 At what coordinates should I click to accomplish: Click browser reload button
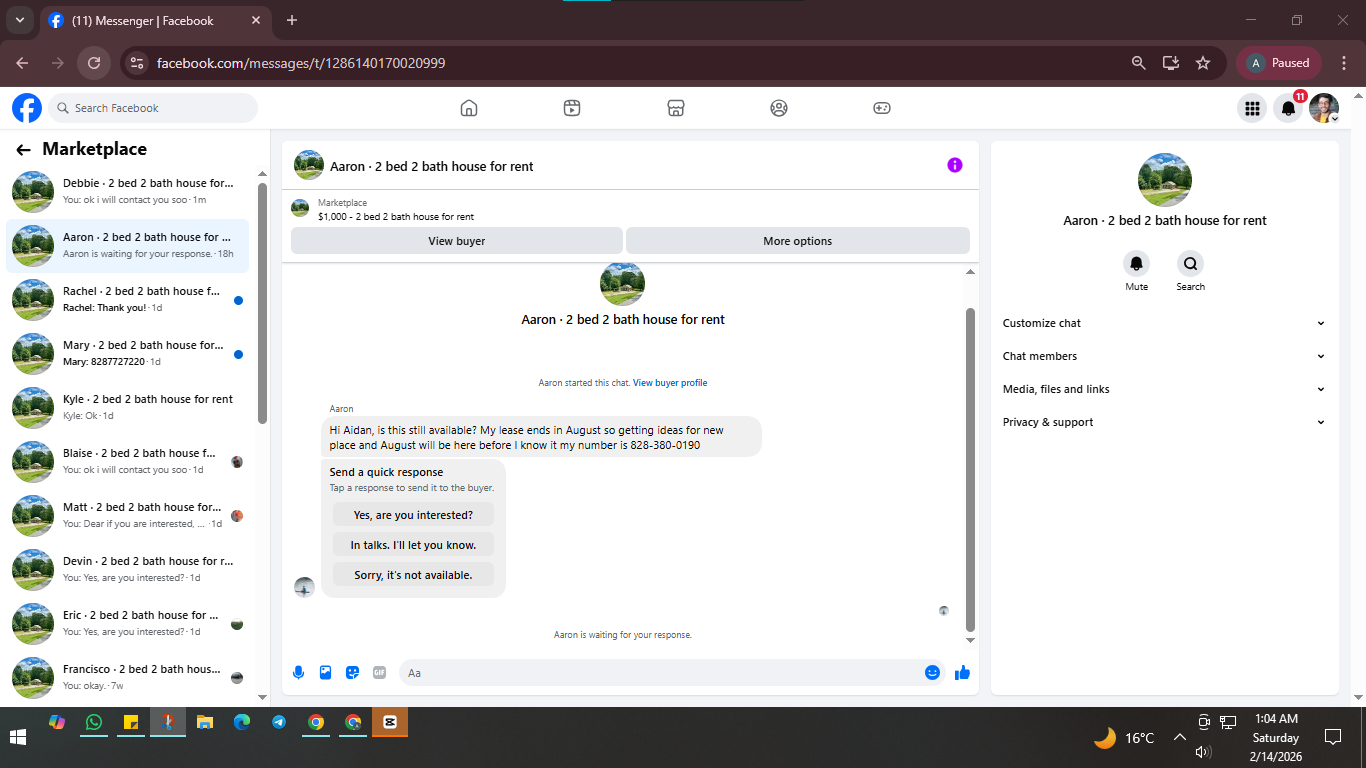pyautogui.click(x=94, y=63)
